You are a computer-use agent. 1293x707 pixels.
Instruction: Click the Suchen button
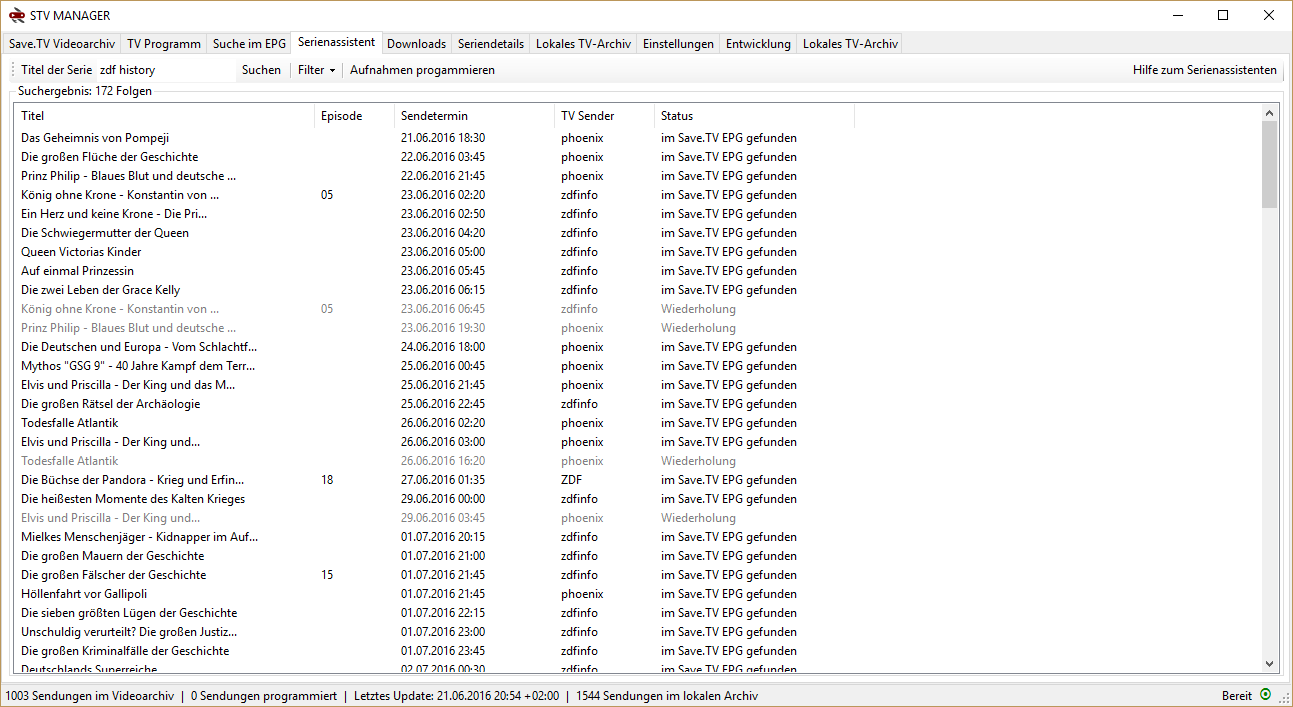pos(261,70)
